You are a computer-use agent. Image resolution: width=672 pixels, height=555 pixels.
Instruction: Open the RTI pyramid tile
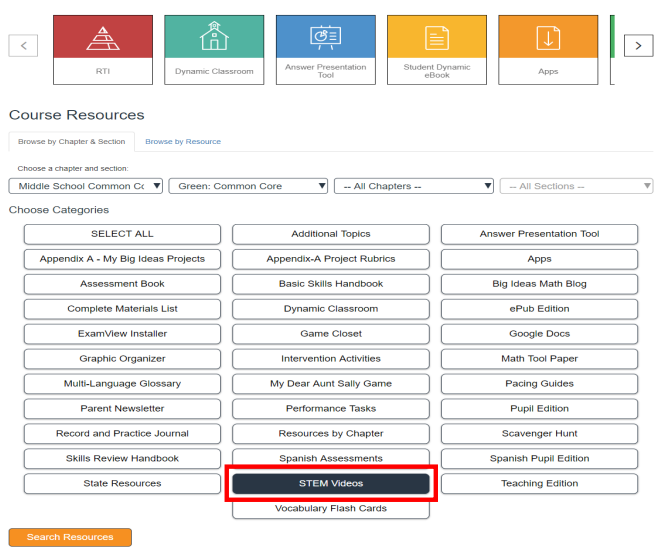click(x=103, y=50)
